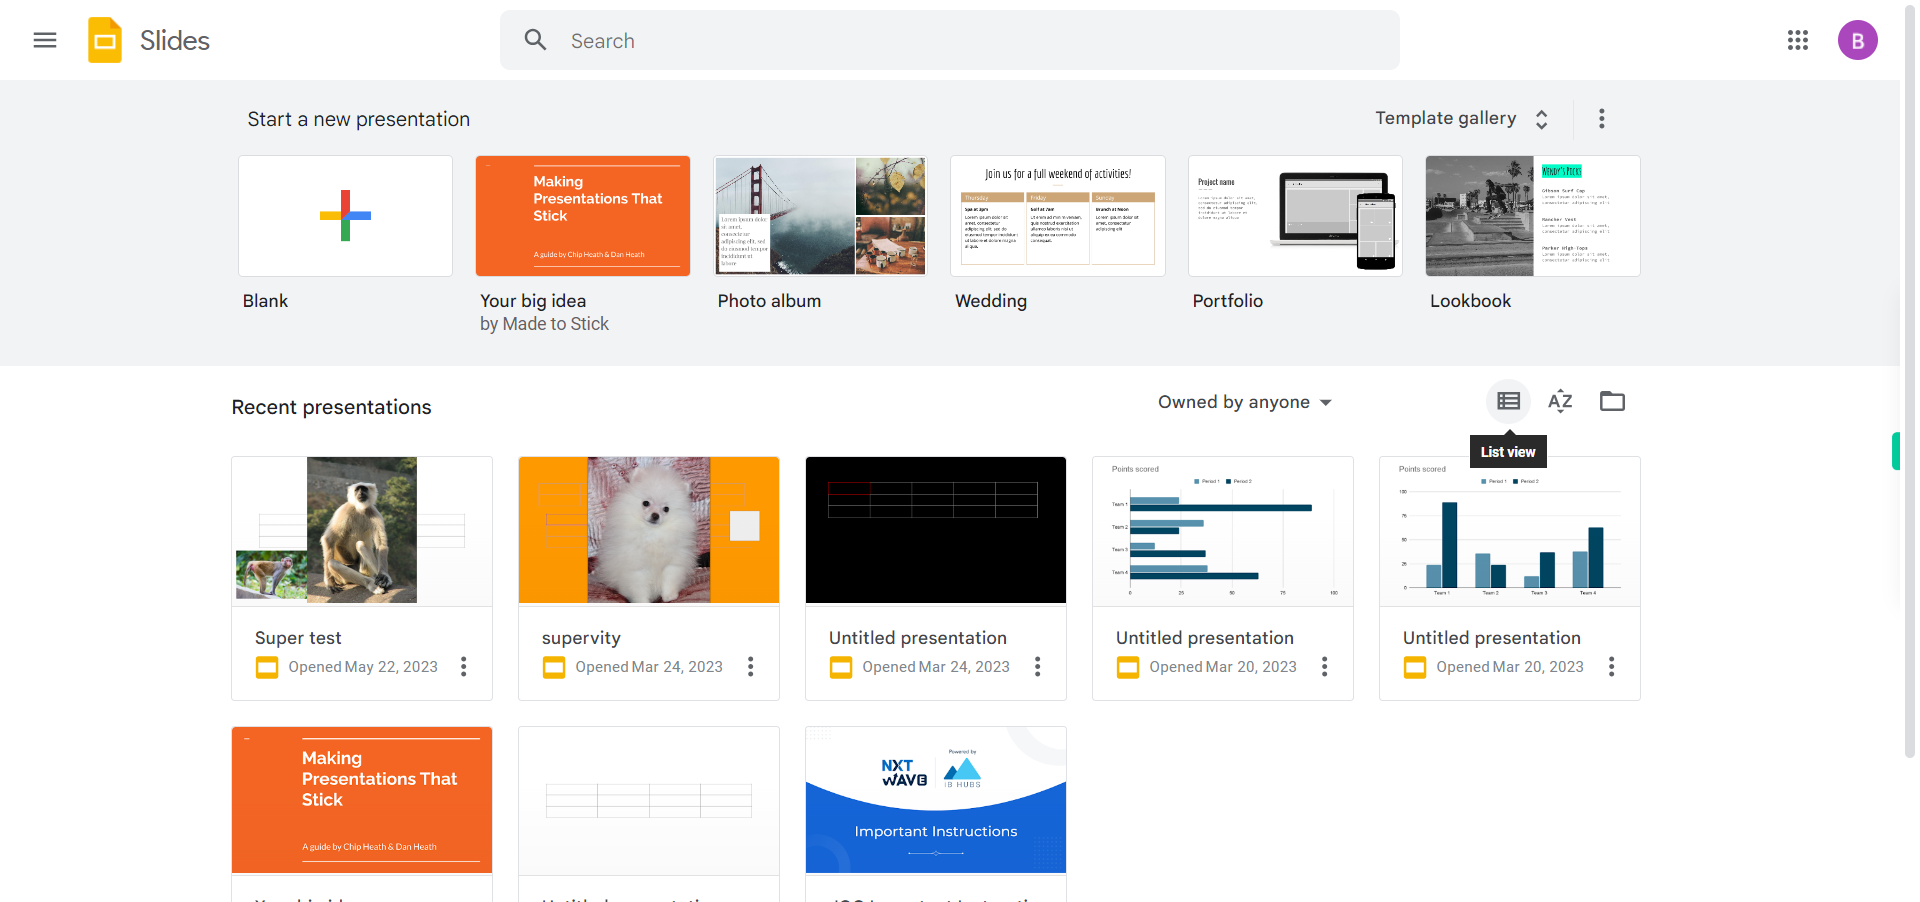The image size is (1920, 902).
Task: Click the 'Wedding' template label
Action: point(991,301)
